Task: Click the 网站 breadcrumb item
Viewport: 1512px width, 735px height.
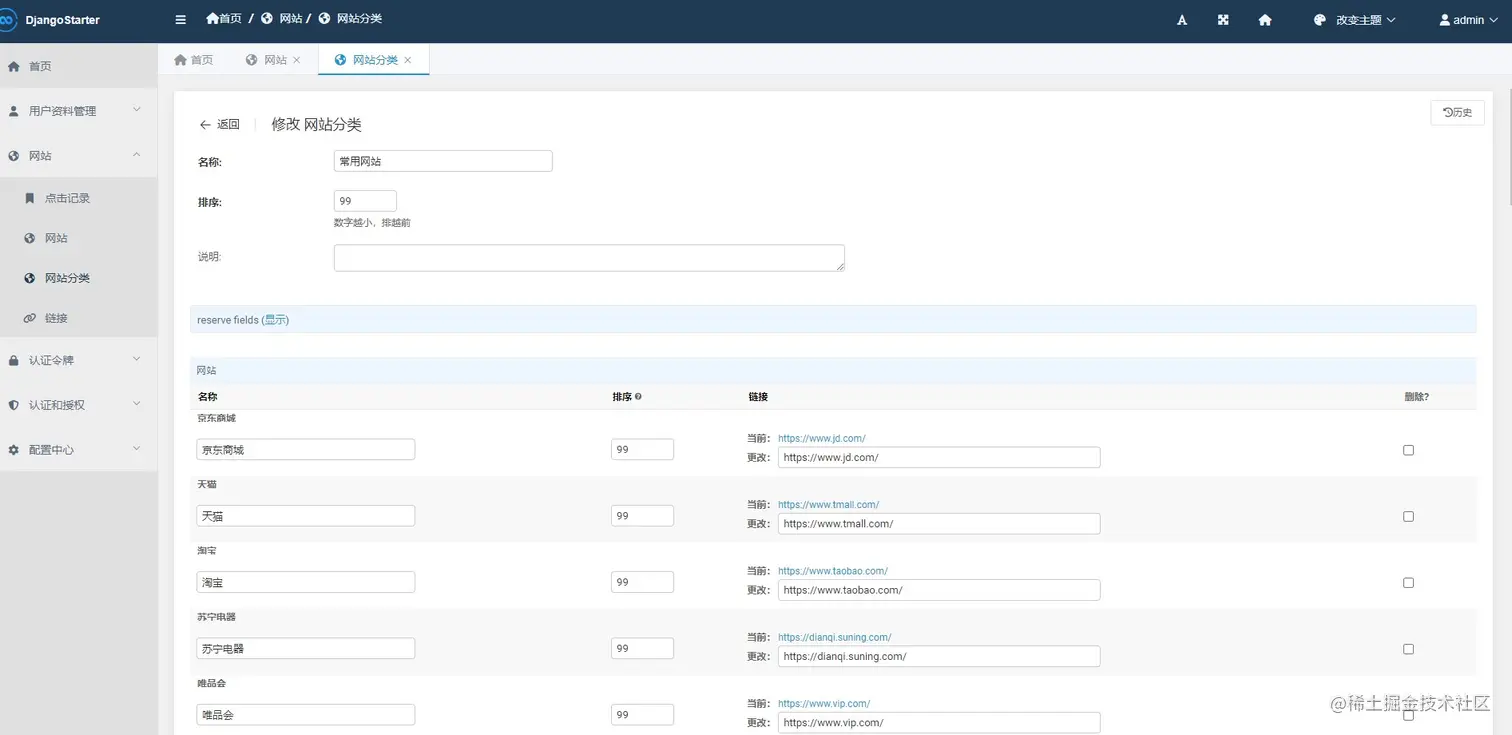Action: pyautogui.click(x=281, y=18)
